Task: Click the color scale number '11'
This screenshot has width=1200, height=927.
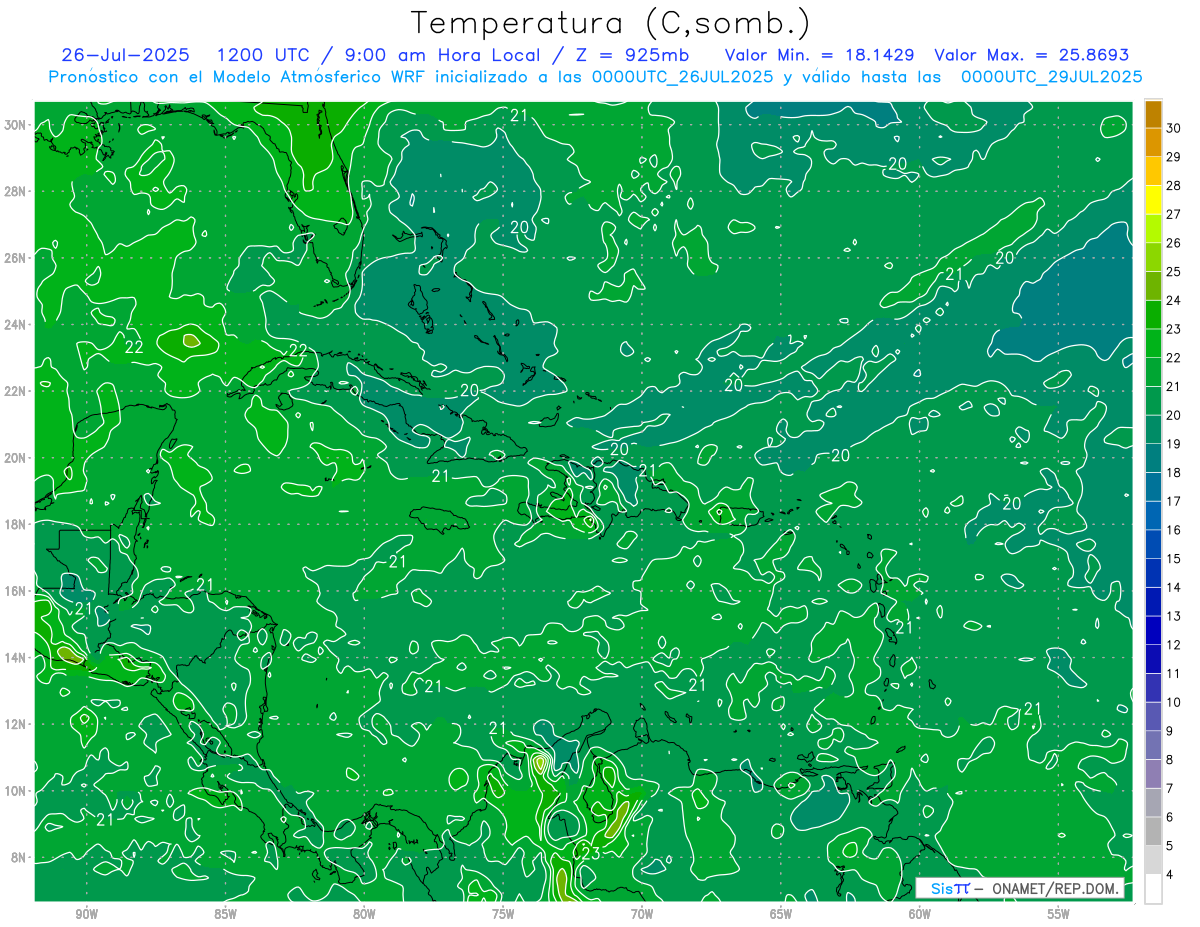Action: [x=1173, y=674]
